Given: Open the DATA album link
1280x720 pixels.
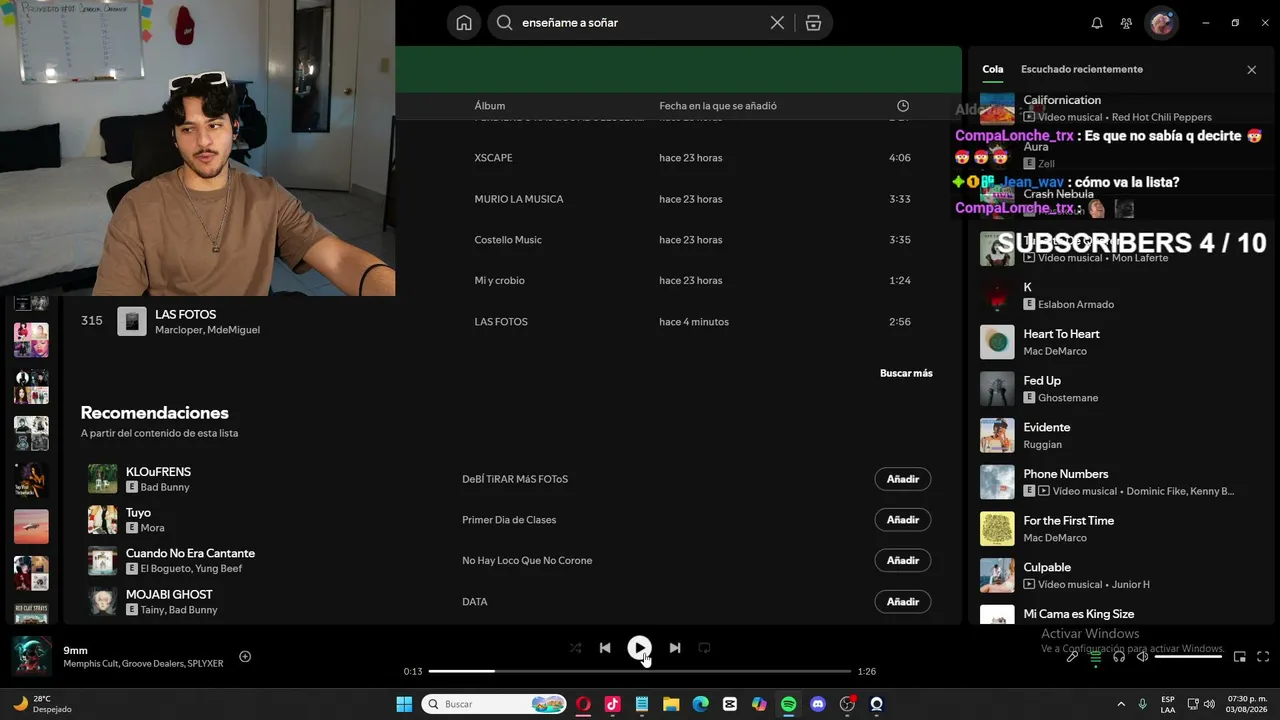Looking at the screenshot, I should pos(475,602).
